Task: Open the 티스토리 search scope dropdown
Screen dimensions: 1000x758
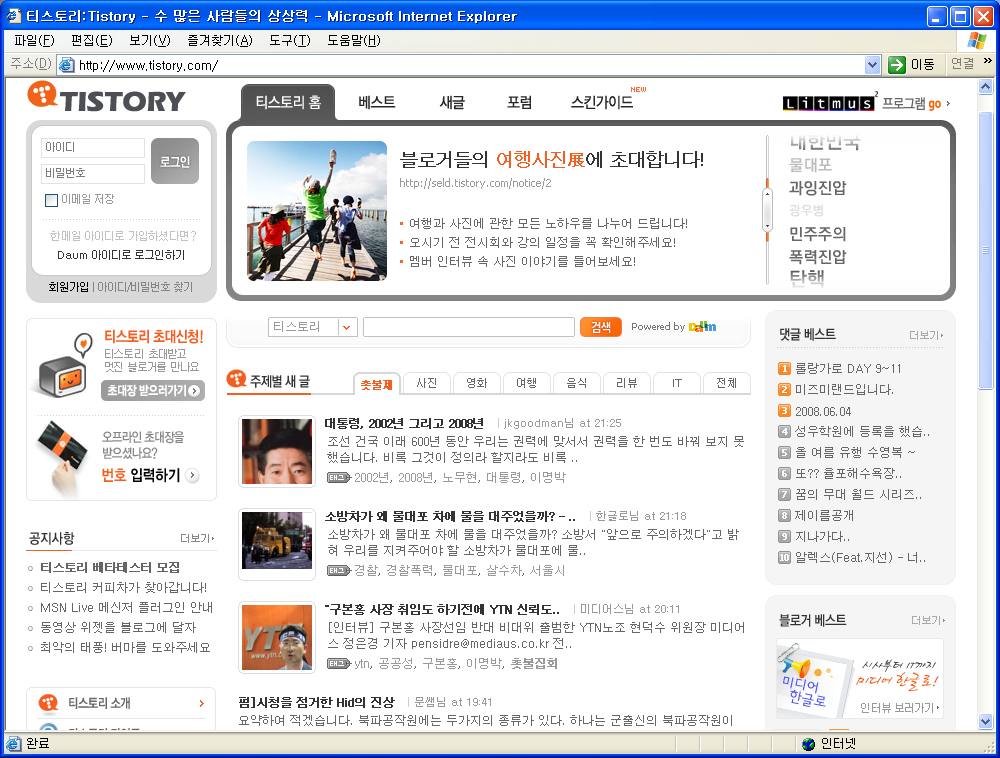Action: click(346, 327)
